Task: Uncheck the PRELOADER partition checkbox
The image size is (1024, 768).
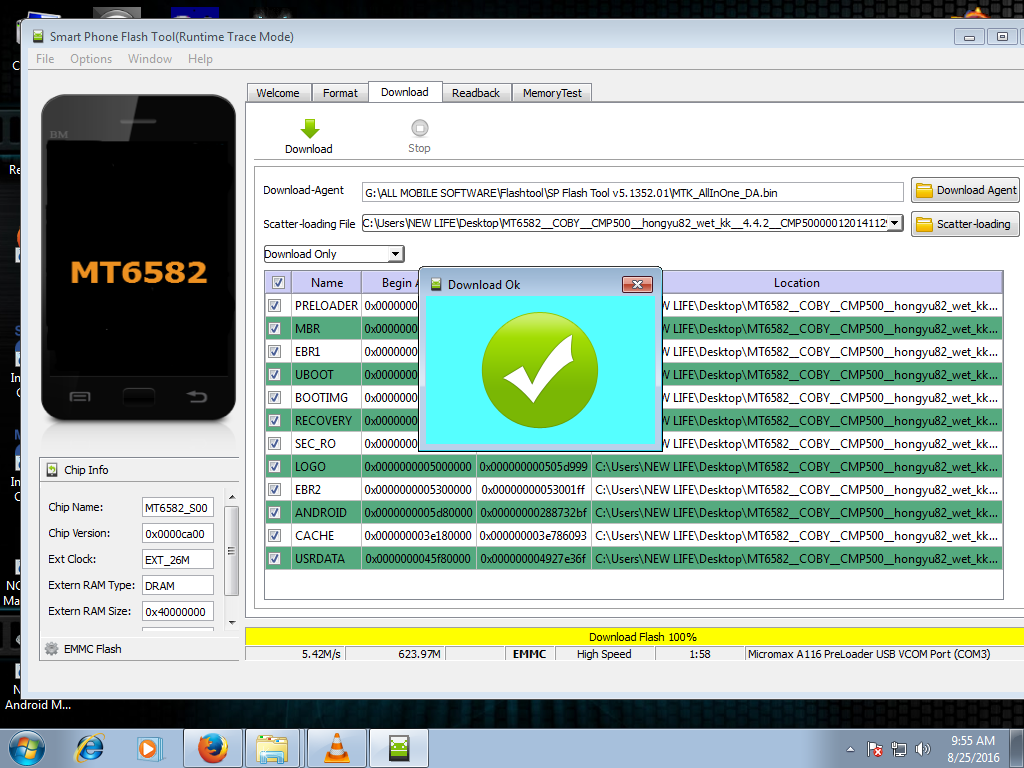Action: click(275, 305)
